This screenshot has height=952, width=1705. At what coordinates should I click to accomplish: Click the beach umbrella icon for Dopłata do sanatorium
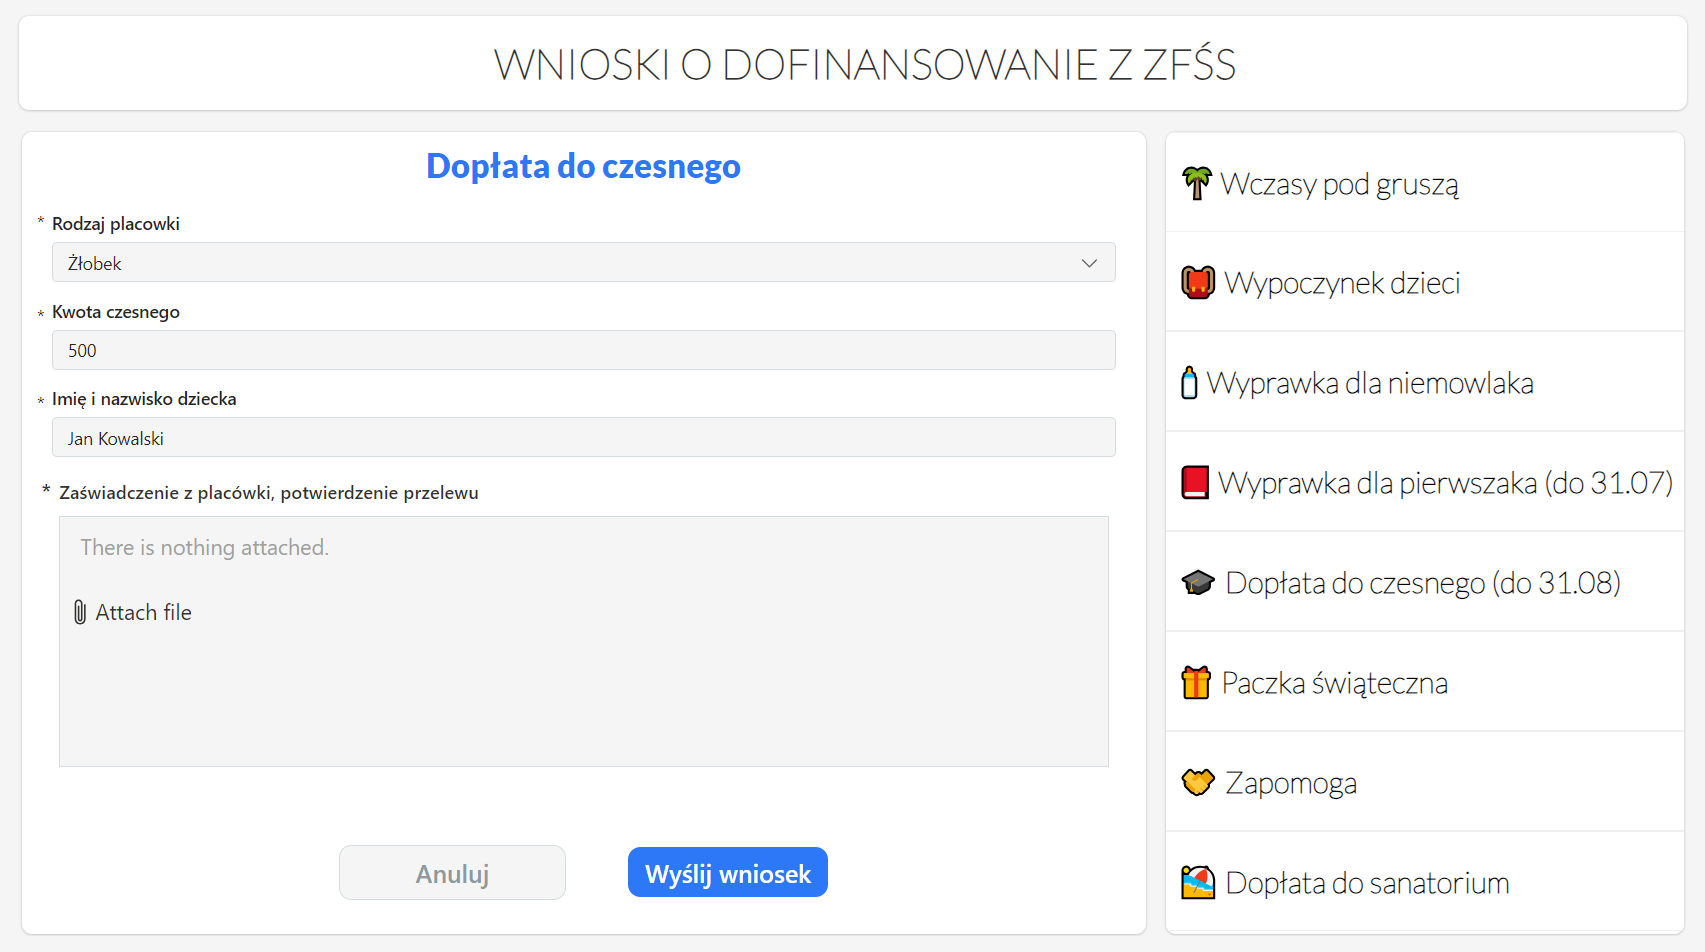coord(1197,883)
